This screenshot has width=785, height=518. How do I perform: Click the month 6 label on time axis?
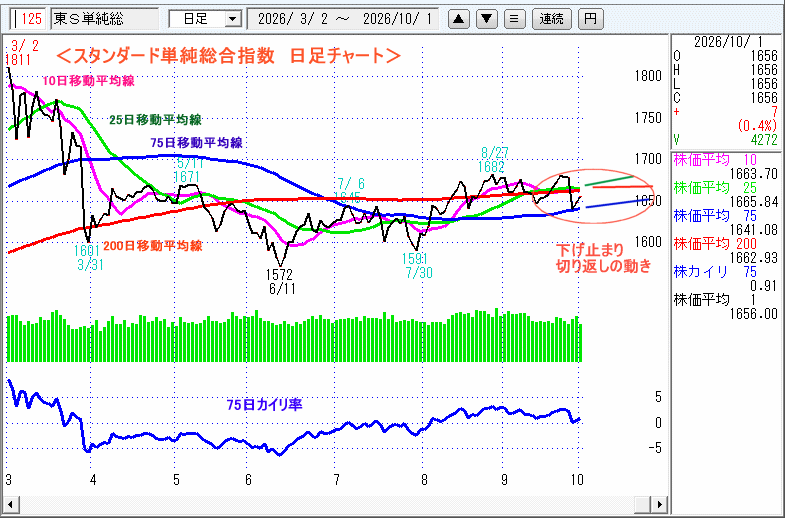[248, 480]
